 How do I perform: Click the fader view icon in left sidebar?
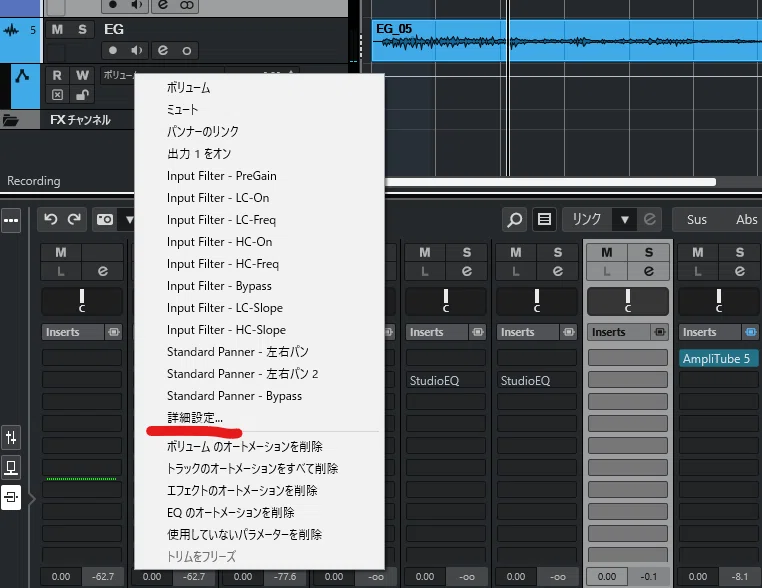[x=11, y=438]
